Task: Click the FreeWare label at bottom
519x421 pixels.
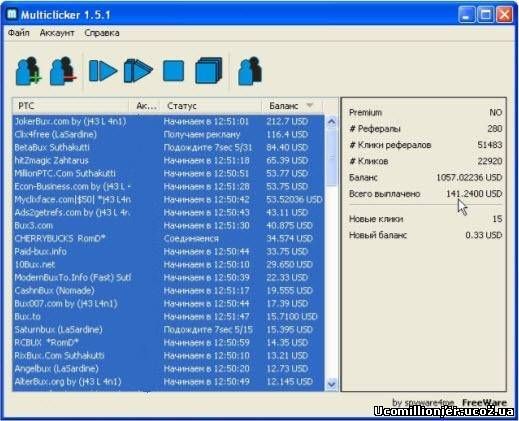Action: coord(484,402)
